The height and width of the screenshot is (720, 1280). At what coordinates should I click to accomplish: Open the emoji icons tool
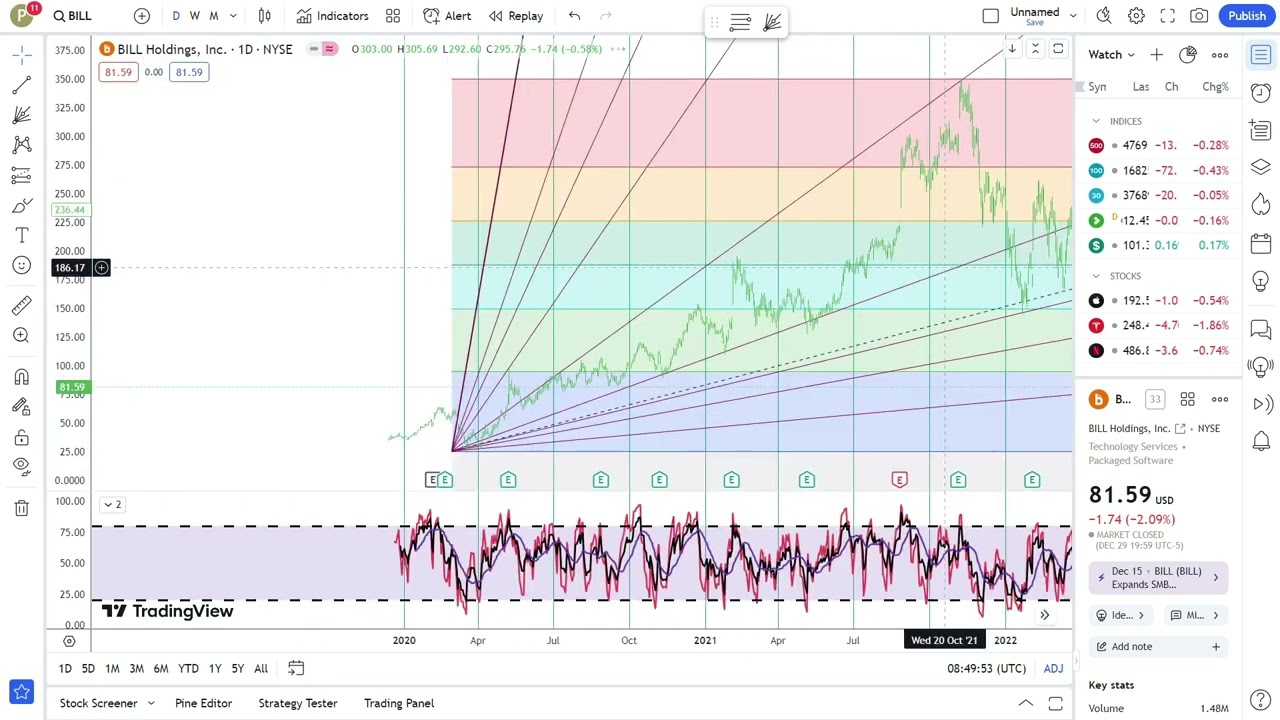point(21,265)
